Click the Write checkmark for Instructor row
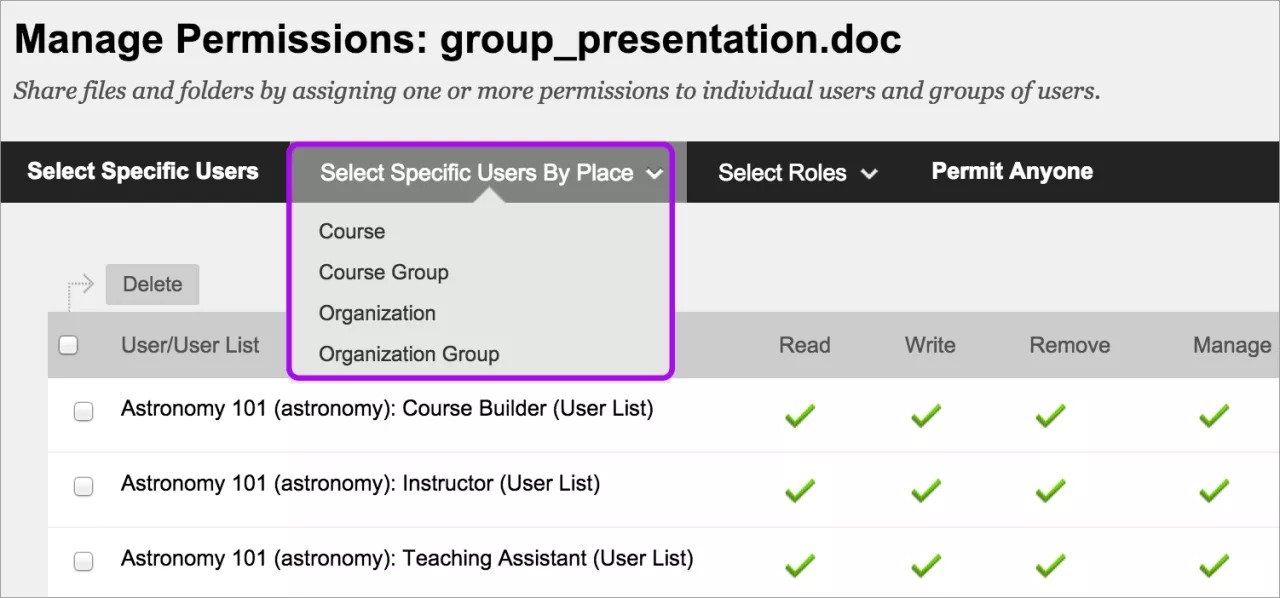The height and width of the screenshot is (598, 1280). (x=925, y=490)
